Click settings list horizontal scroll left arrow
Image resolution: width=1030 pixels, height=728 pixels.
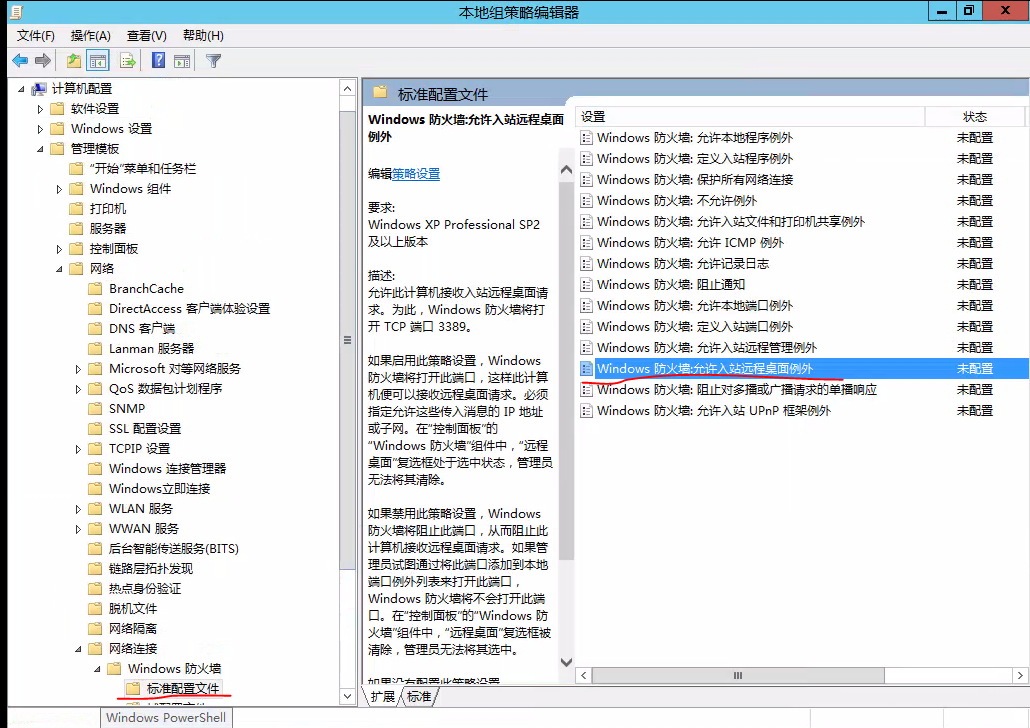tap(583, 675)
